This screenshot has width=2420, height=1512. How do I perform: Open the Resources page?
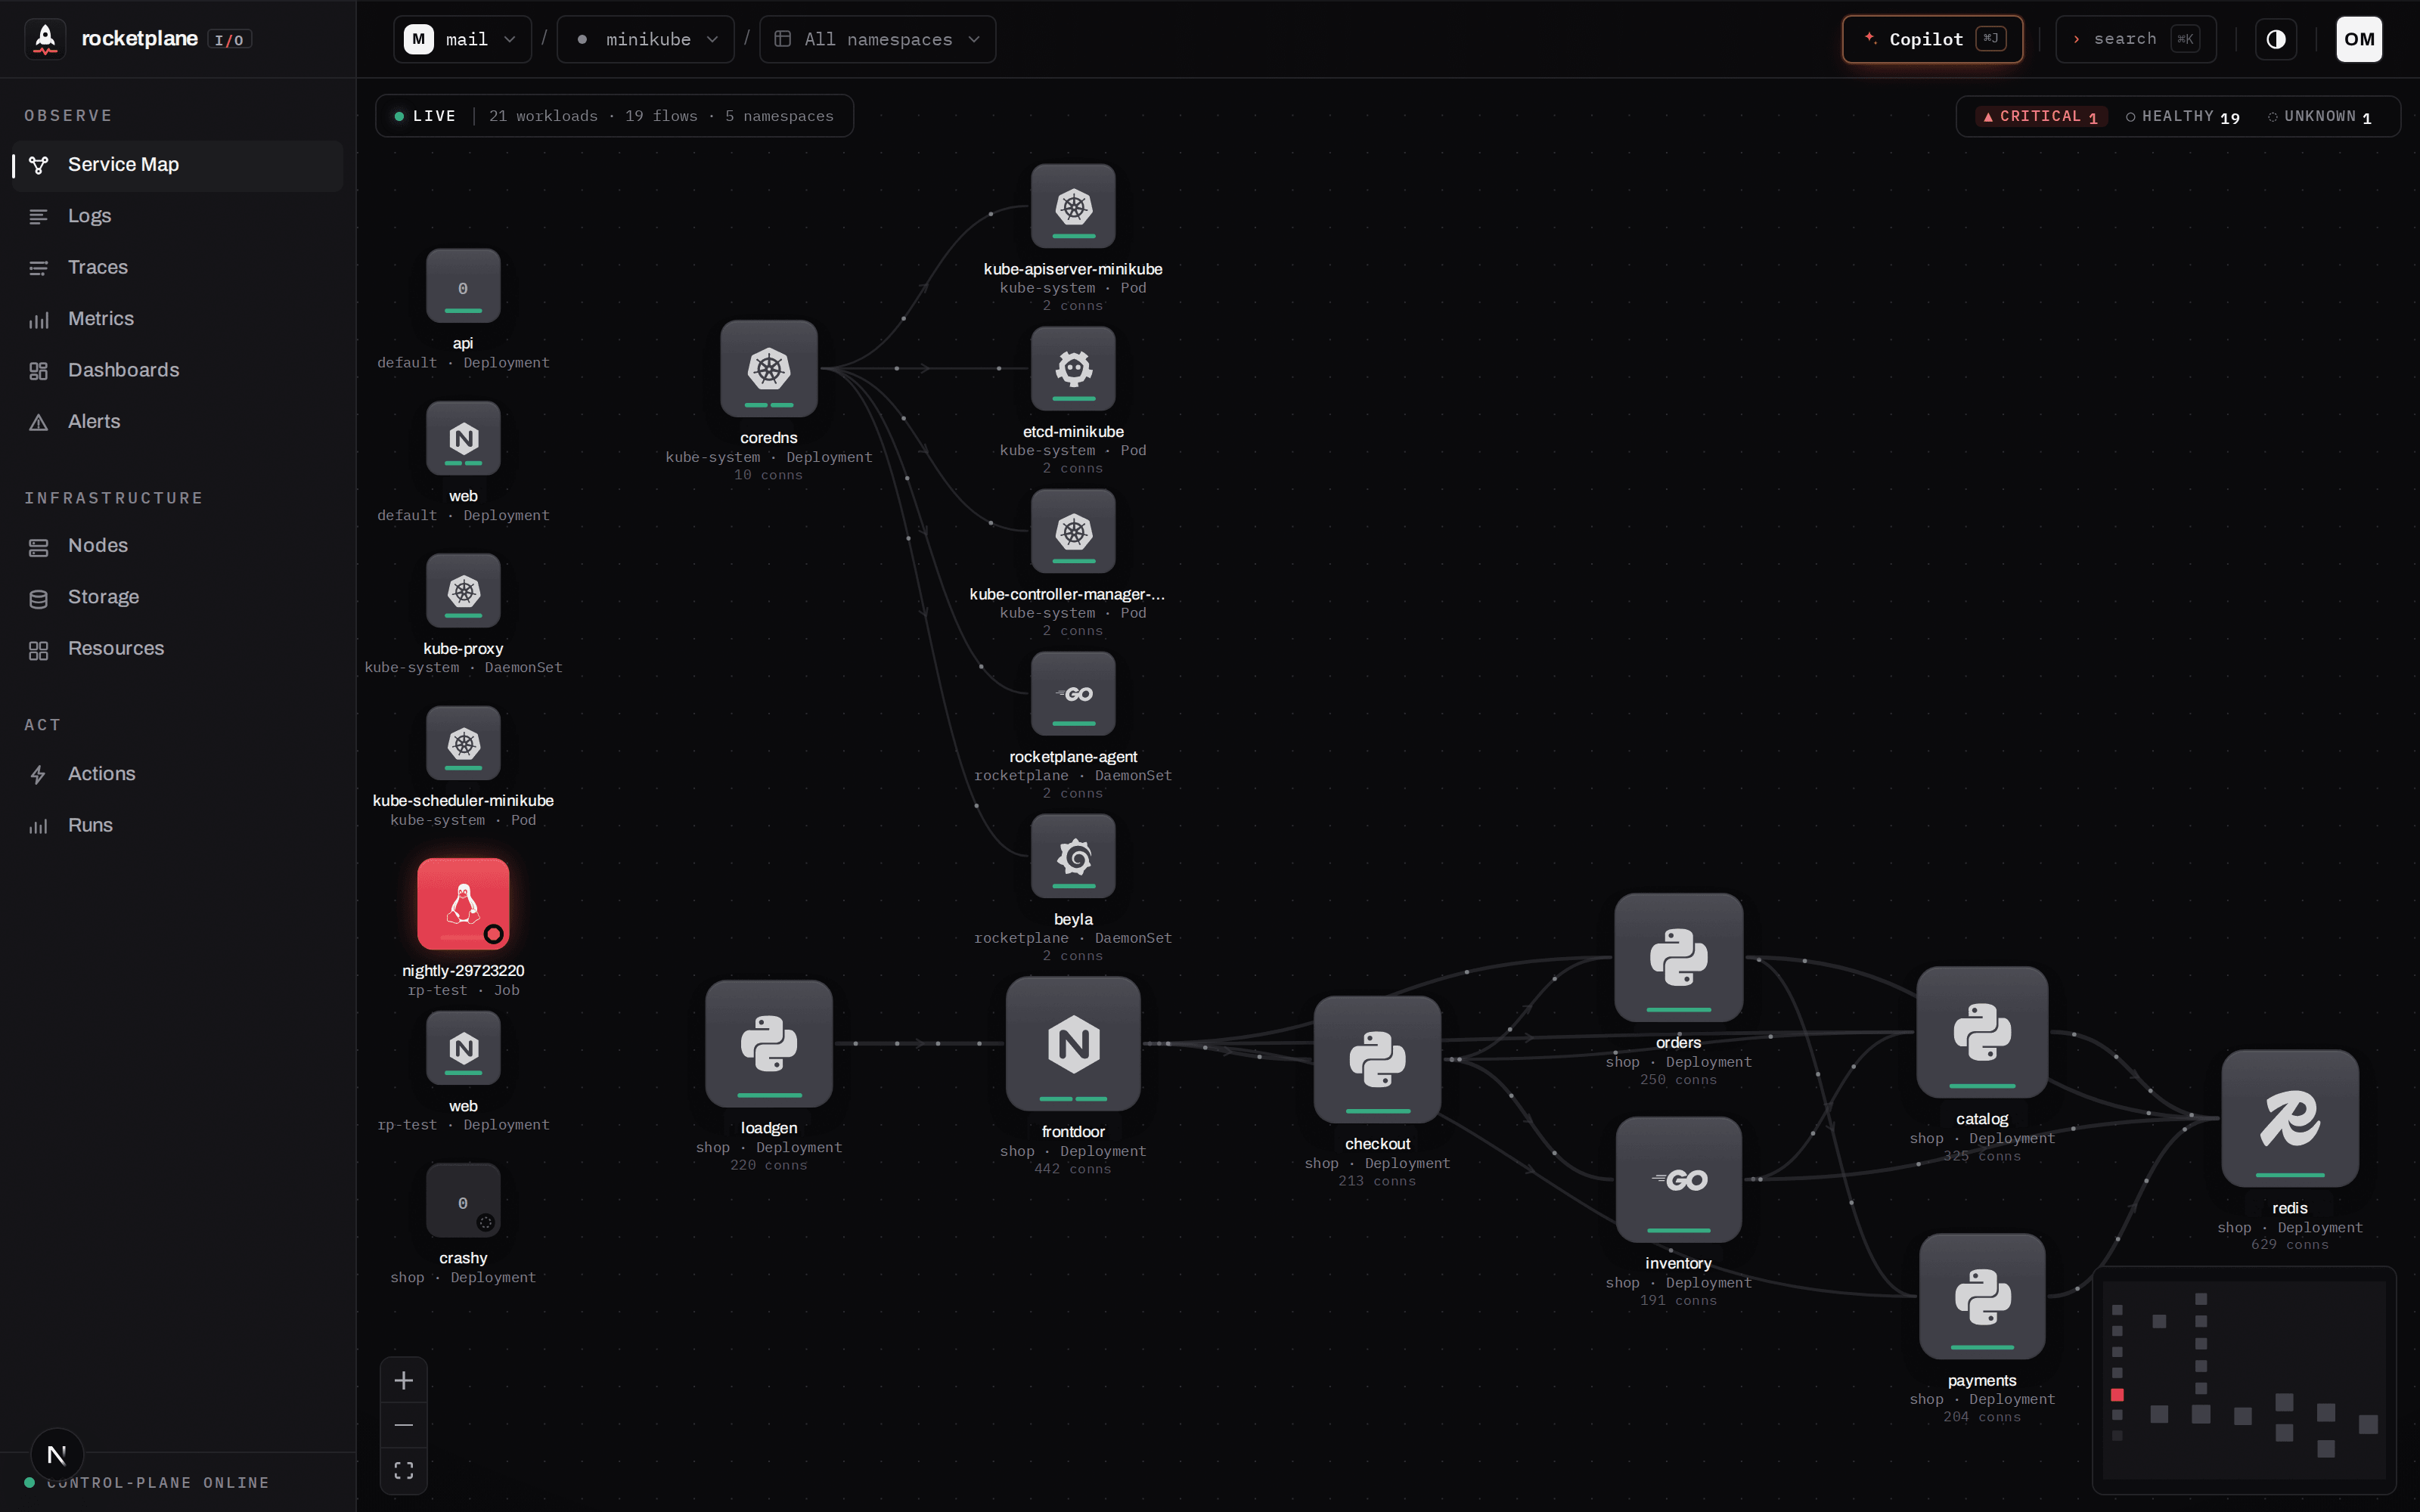(x=177, y=649)
